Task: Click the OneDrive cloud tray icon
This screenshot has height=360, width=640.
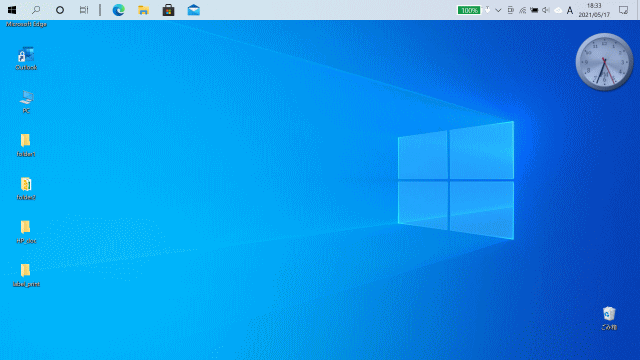Action: pos(558,10)
